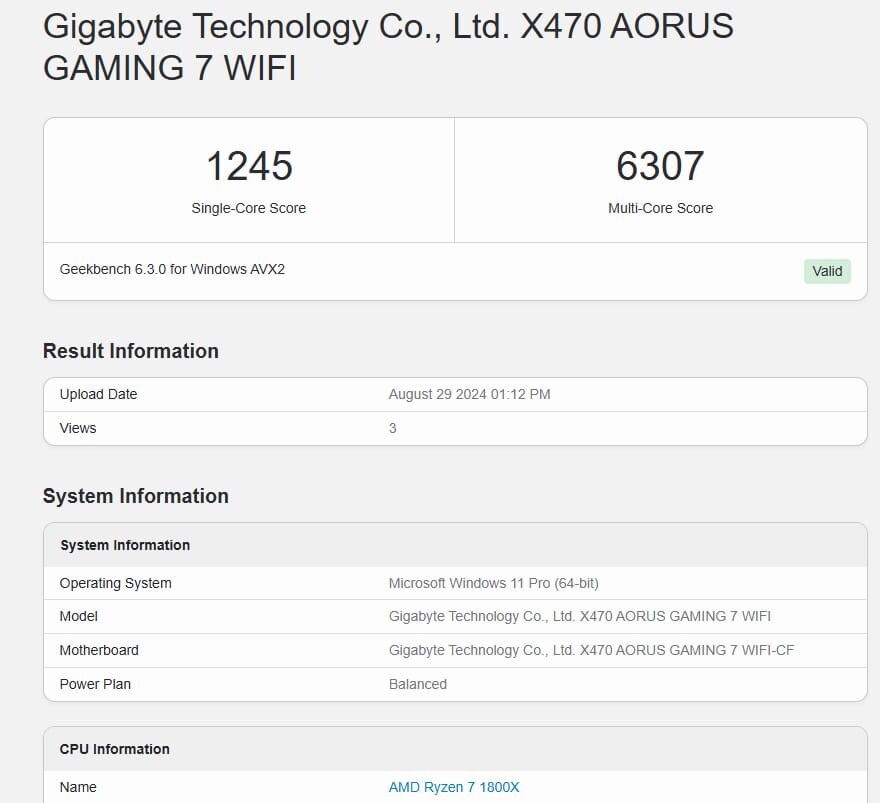The height and width of the screenshot is (803, 880).
Task: Click the Geekbench 6.3.0 for Windows AVX2 text
Action: 172,269
